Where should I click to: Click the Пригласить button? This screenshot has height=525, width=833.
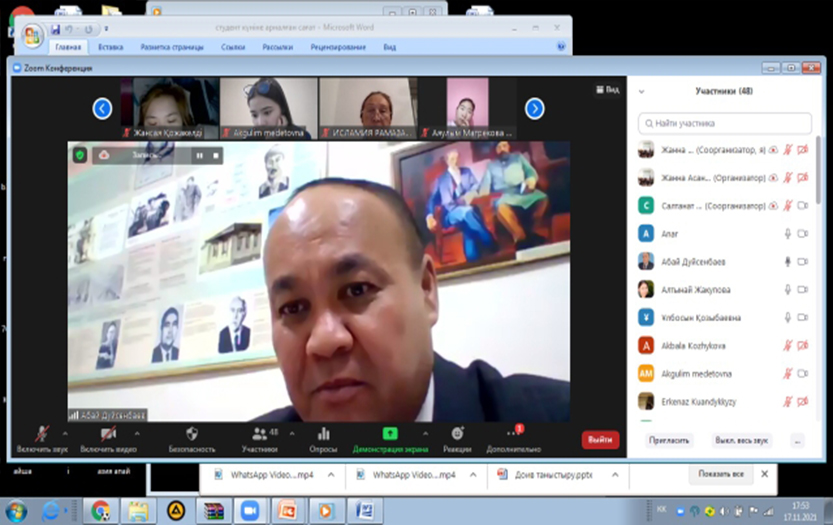pos(669,440)
